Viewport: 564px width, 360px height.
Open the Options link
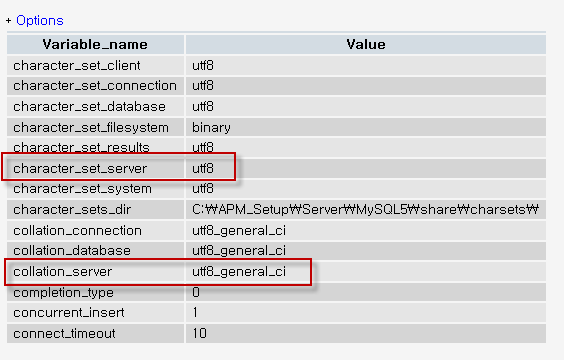(x=40, y=20)
